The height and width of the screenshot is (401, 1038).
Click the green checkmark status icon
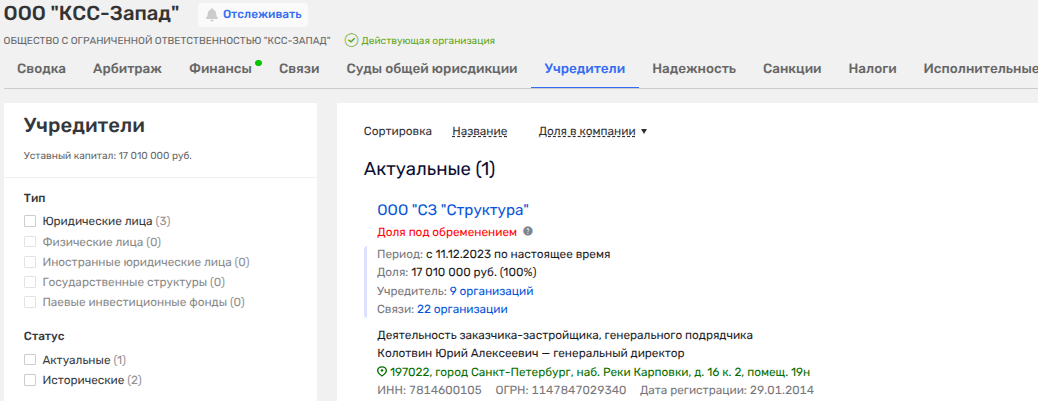point(351,41)
